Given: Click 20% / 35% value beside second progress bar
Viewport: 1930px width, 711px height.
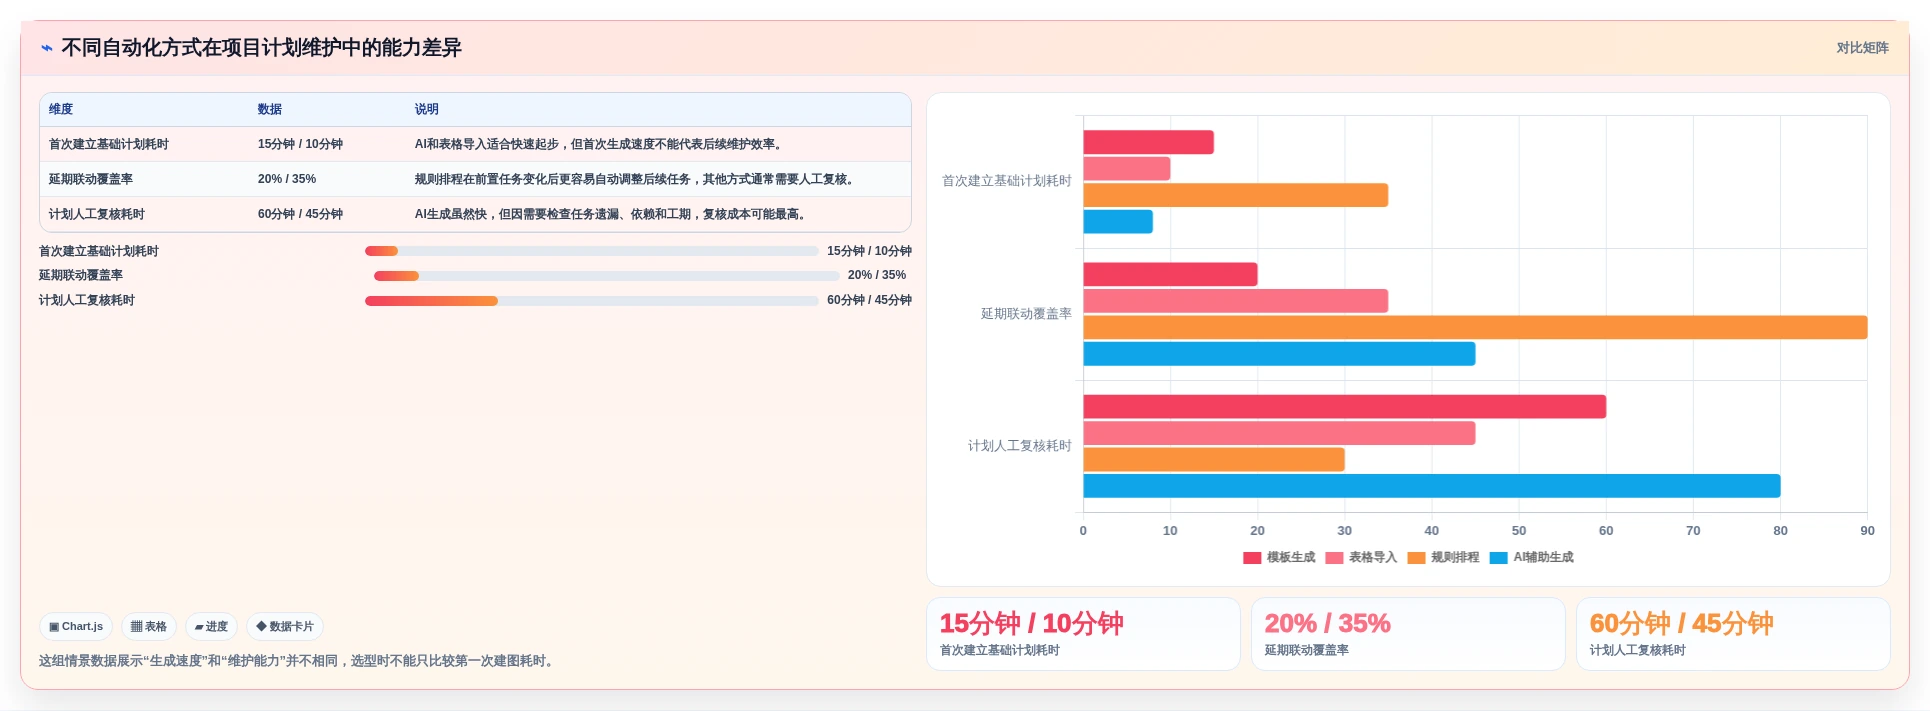Looking at the screenshot, I should (x=877, y=275).
